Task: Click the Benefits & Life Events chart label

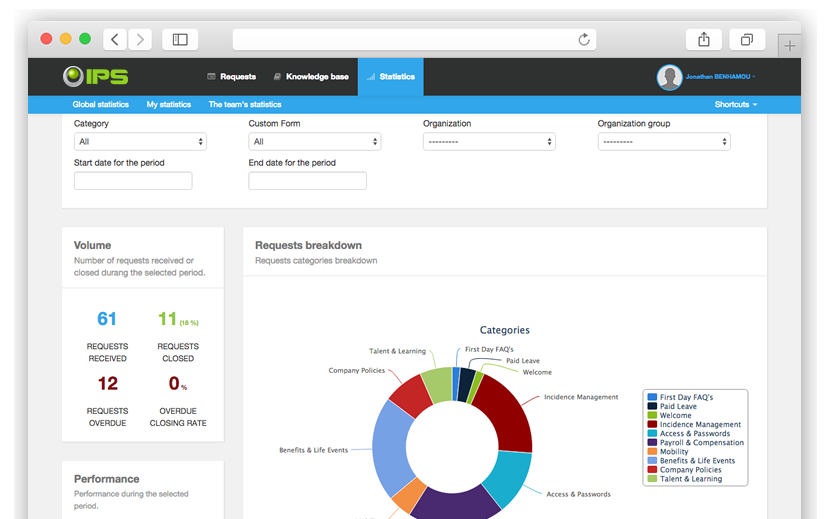Action: (314, 450)
